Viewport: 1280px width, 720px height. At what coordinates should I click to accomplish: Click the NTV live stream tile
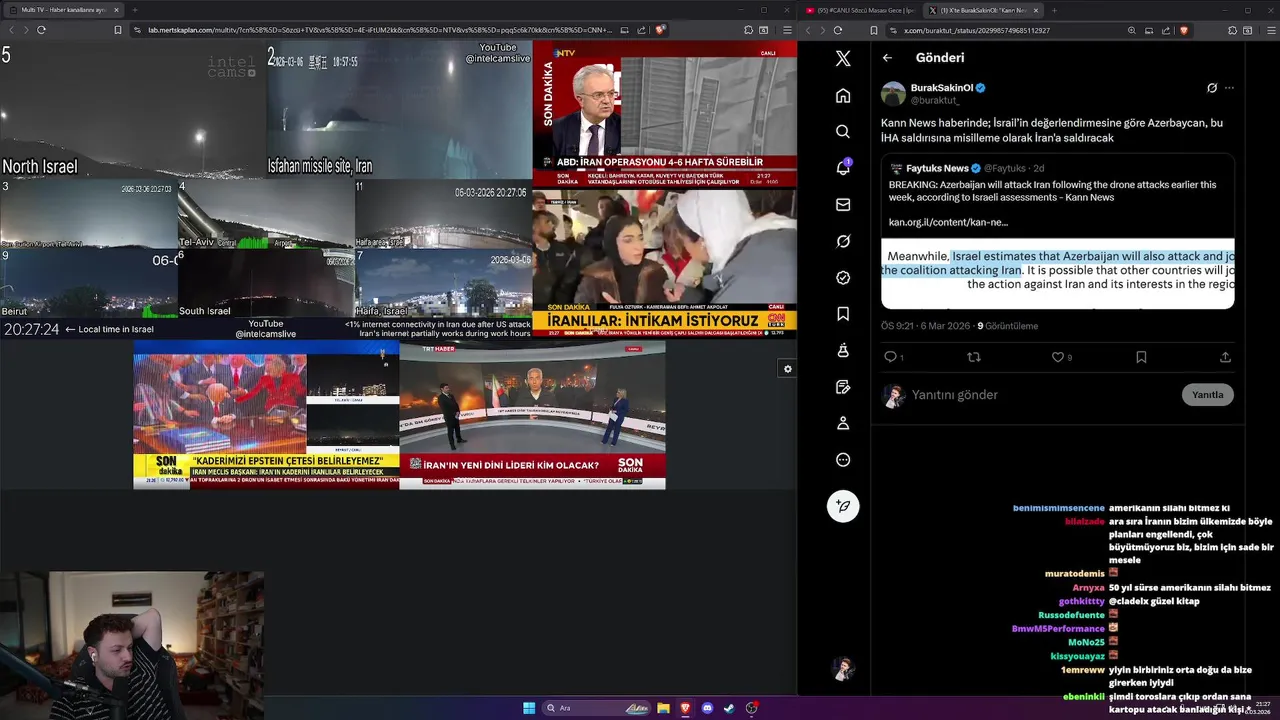click(x=664, y=114)
